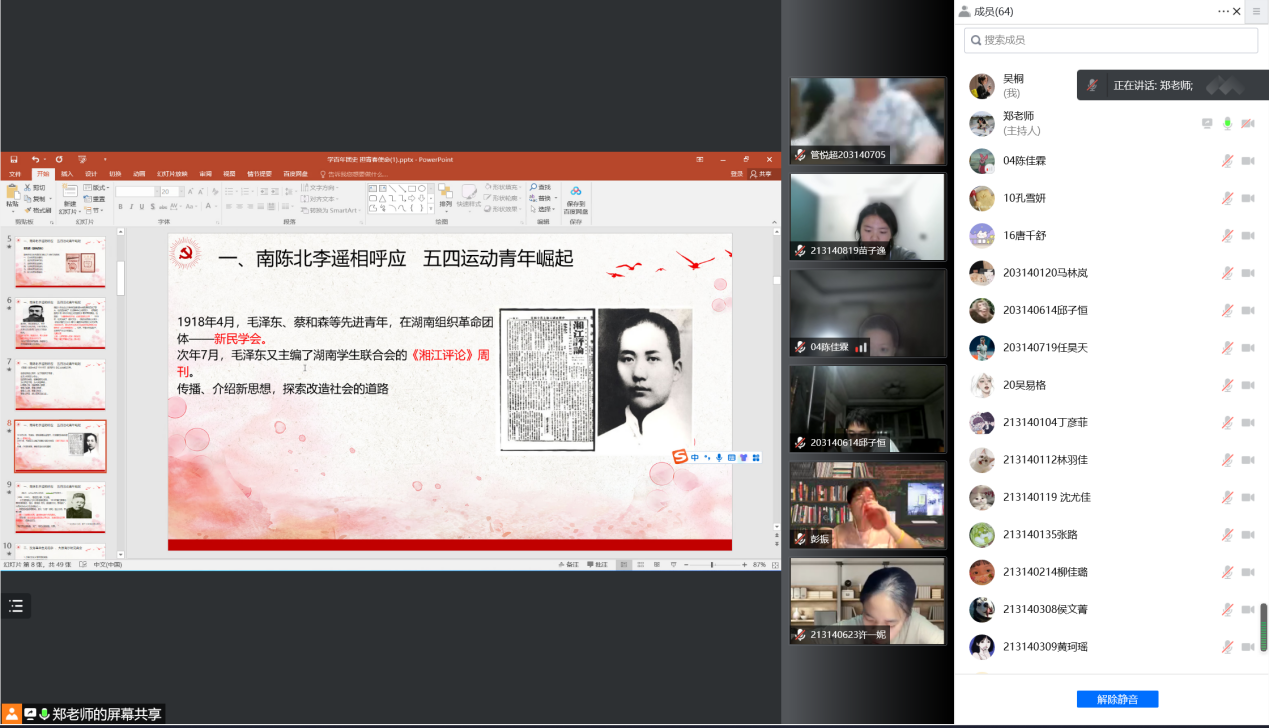1269x728 pixels.
Task: Toggle microphone icon for 16唐千舒
Action: coord(1227,236)
